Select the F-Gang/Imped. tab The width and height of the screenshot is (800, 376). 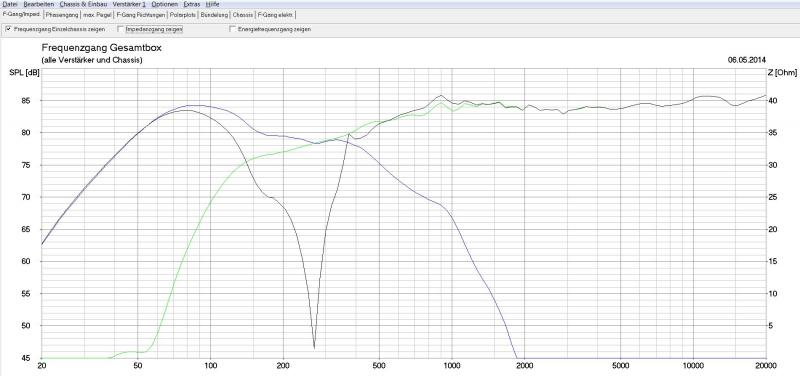21,14
